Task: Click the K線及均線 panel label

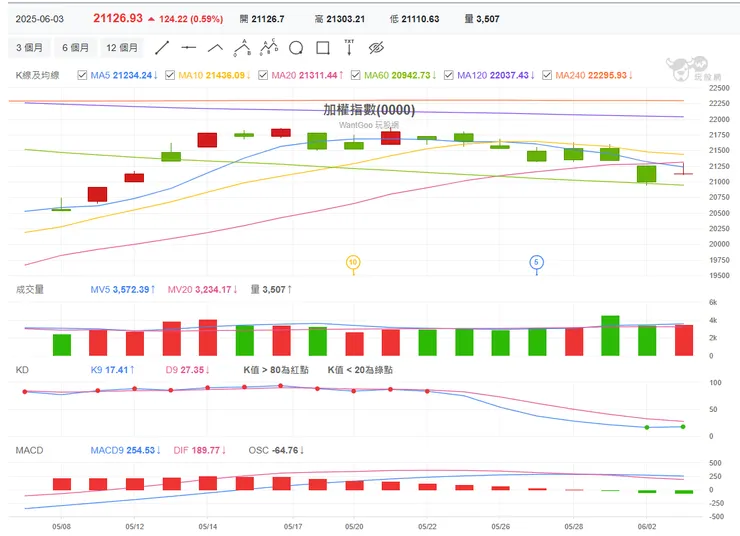Action: pyautogui.click(x=37, y=75)
